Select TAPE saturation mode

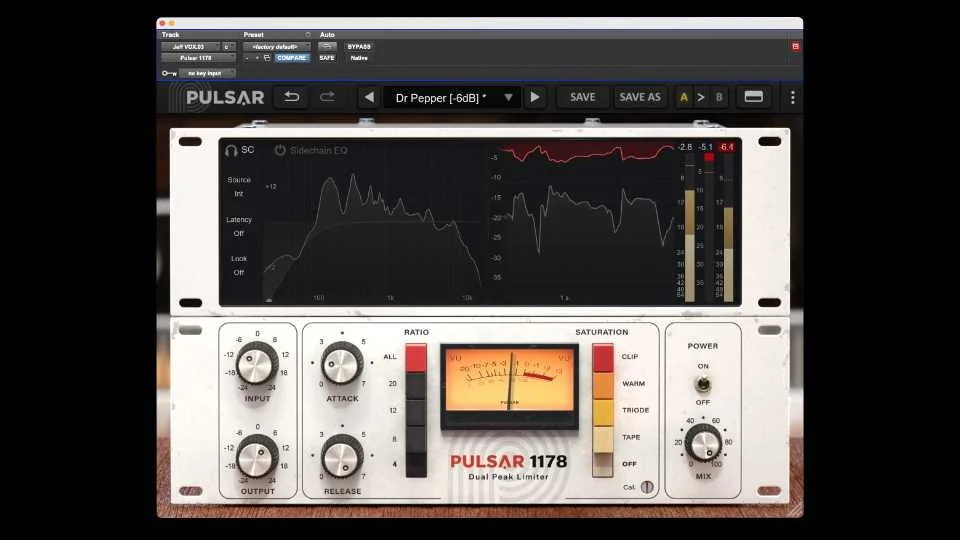[602, 438]
